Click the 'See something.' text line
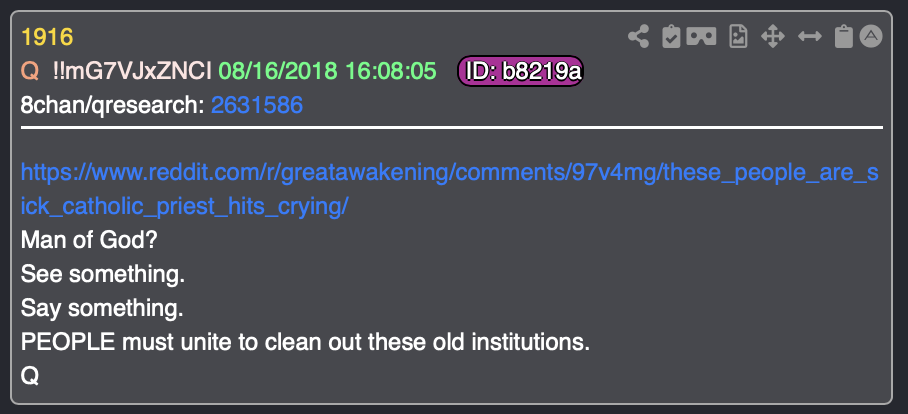Screen dimensions: 908x414 [x=103, y=274]
